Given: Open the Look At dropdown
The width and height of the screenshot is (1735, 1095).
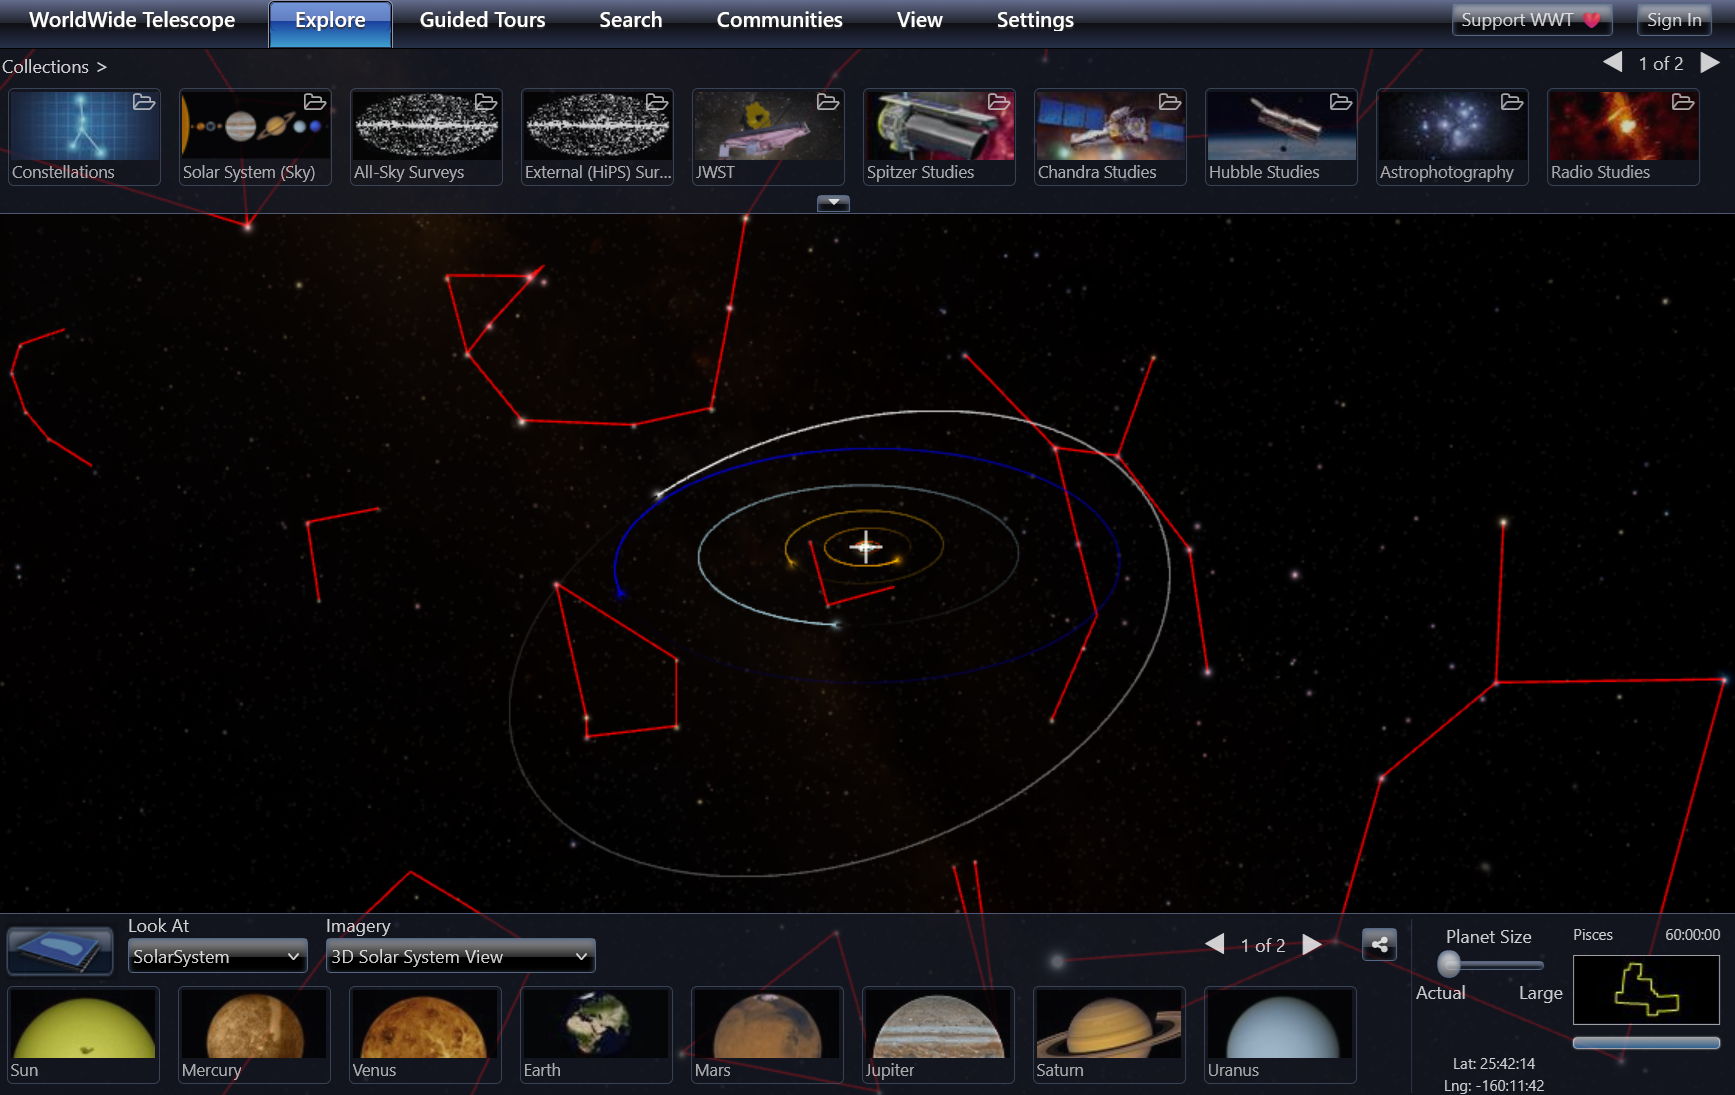Looking at the screenshot, I should pyautogui.click(x=217, y=957).
